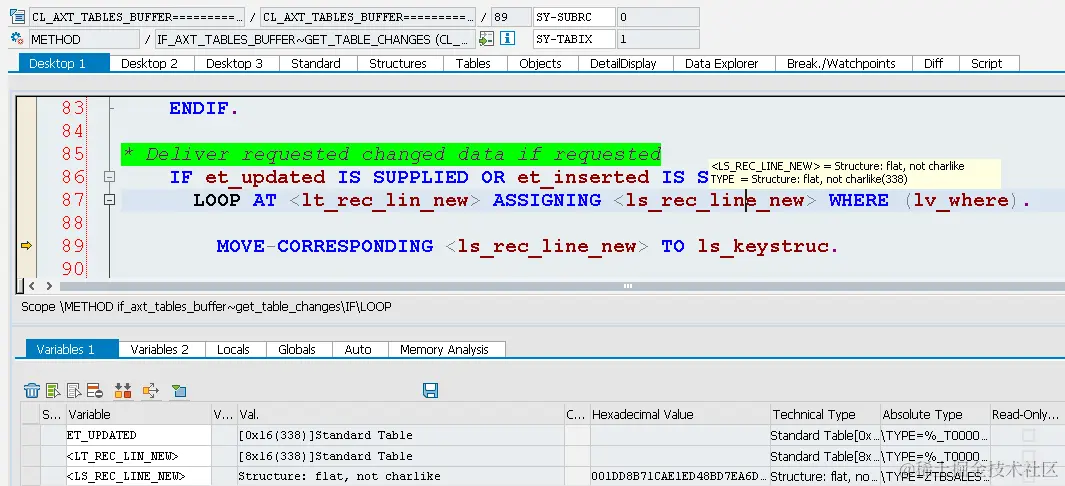Image resolution: width=1065 pixels, height=486 pixels.
Task: Click the IF_AXT_TABLES_BUFFER~GET_TABLE_CHANGES method field
Action: click(316, 39)
